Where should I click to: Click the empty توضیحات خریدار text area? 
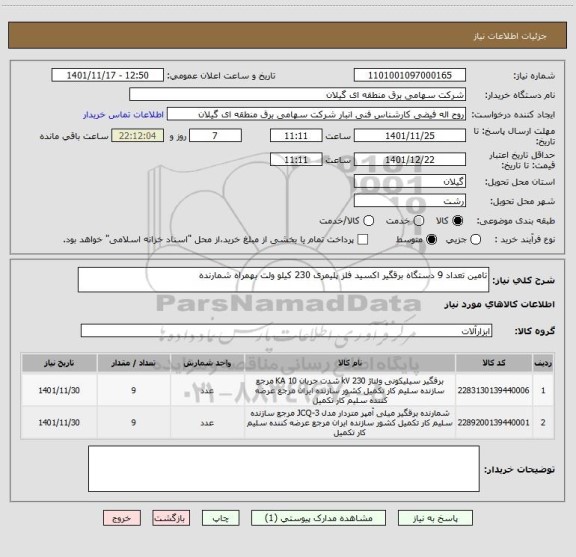click(284, 468)
